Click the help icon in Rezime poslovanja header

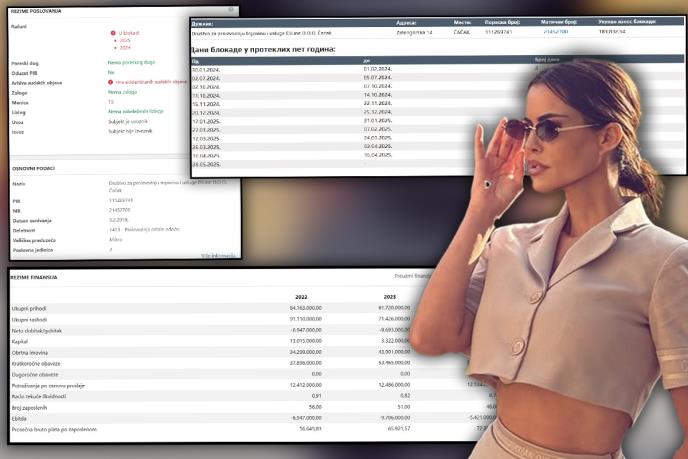(231, 10)
